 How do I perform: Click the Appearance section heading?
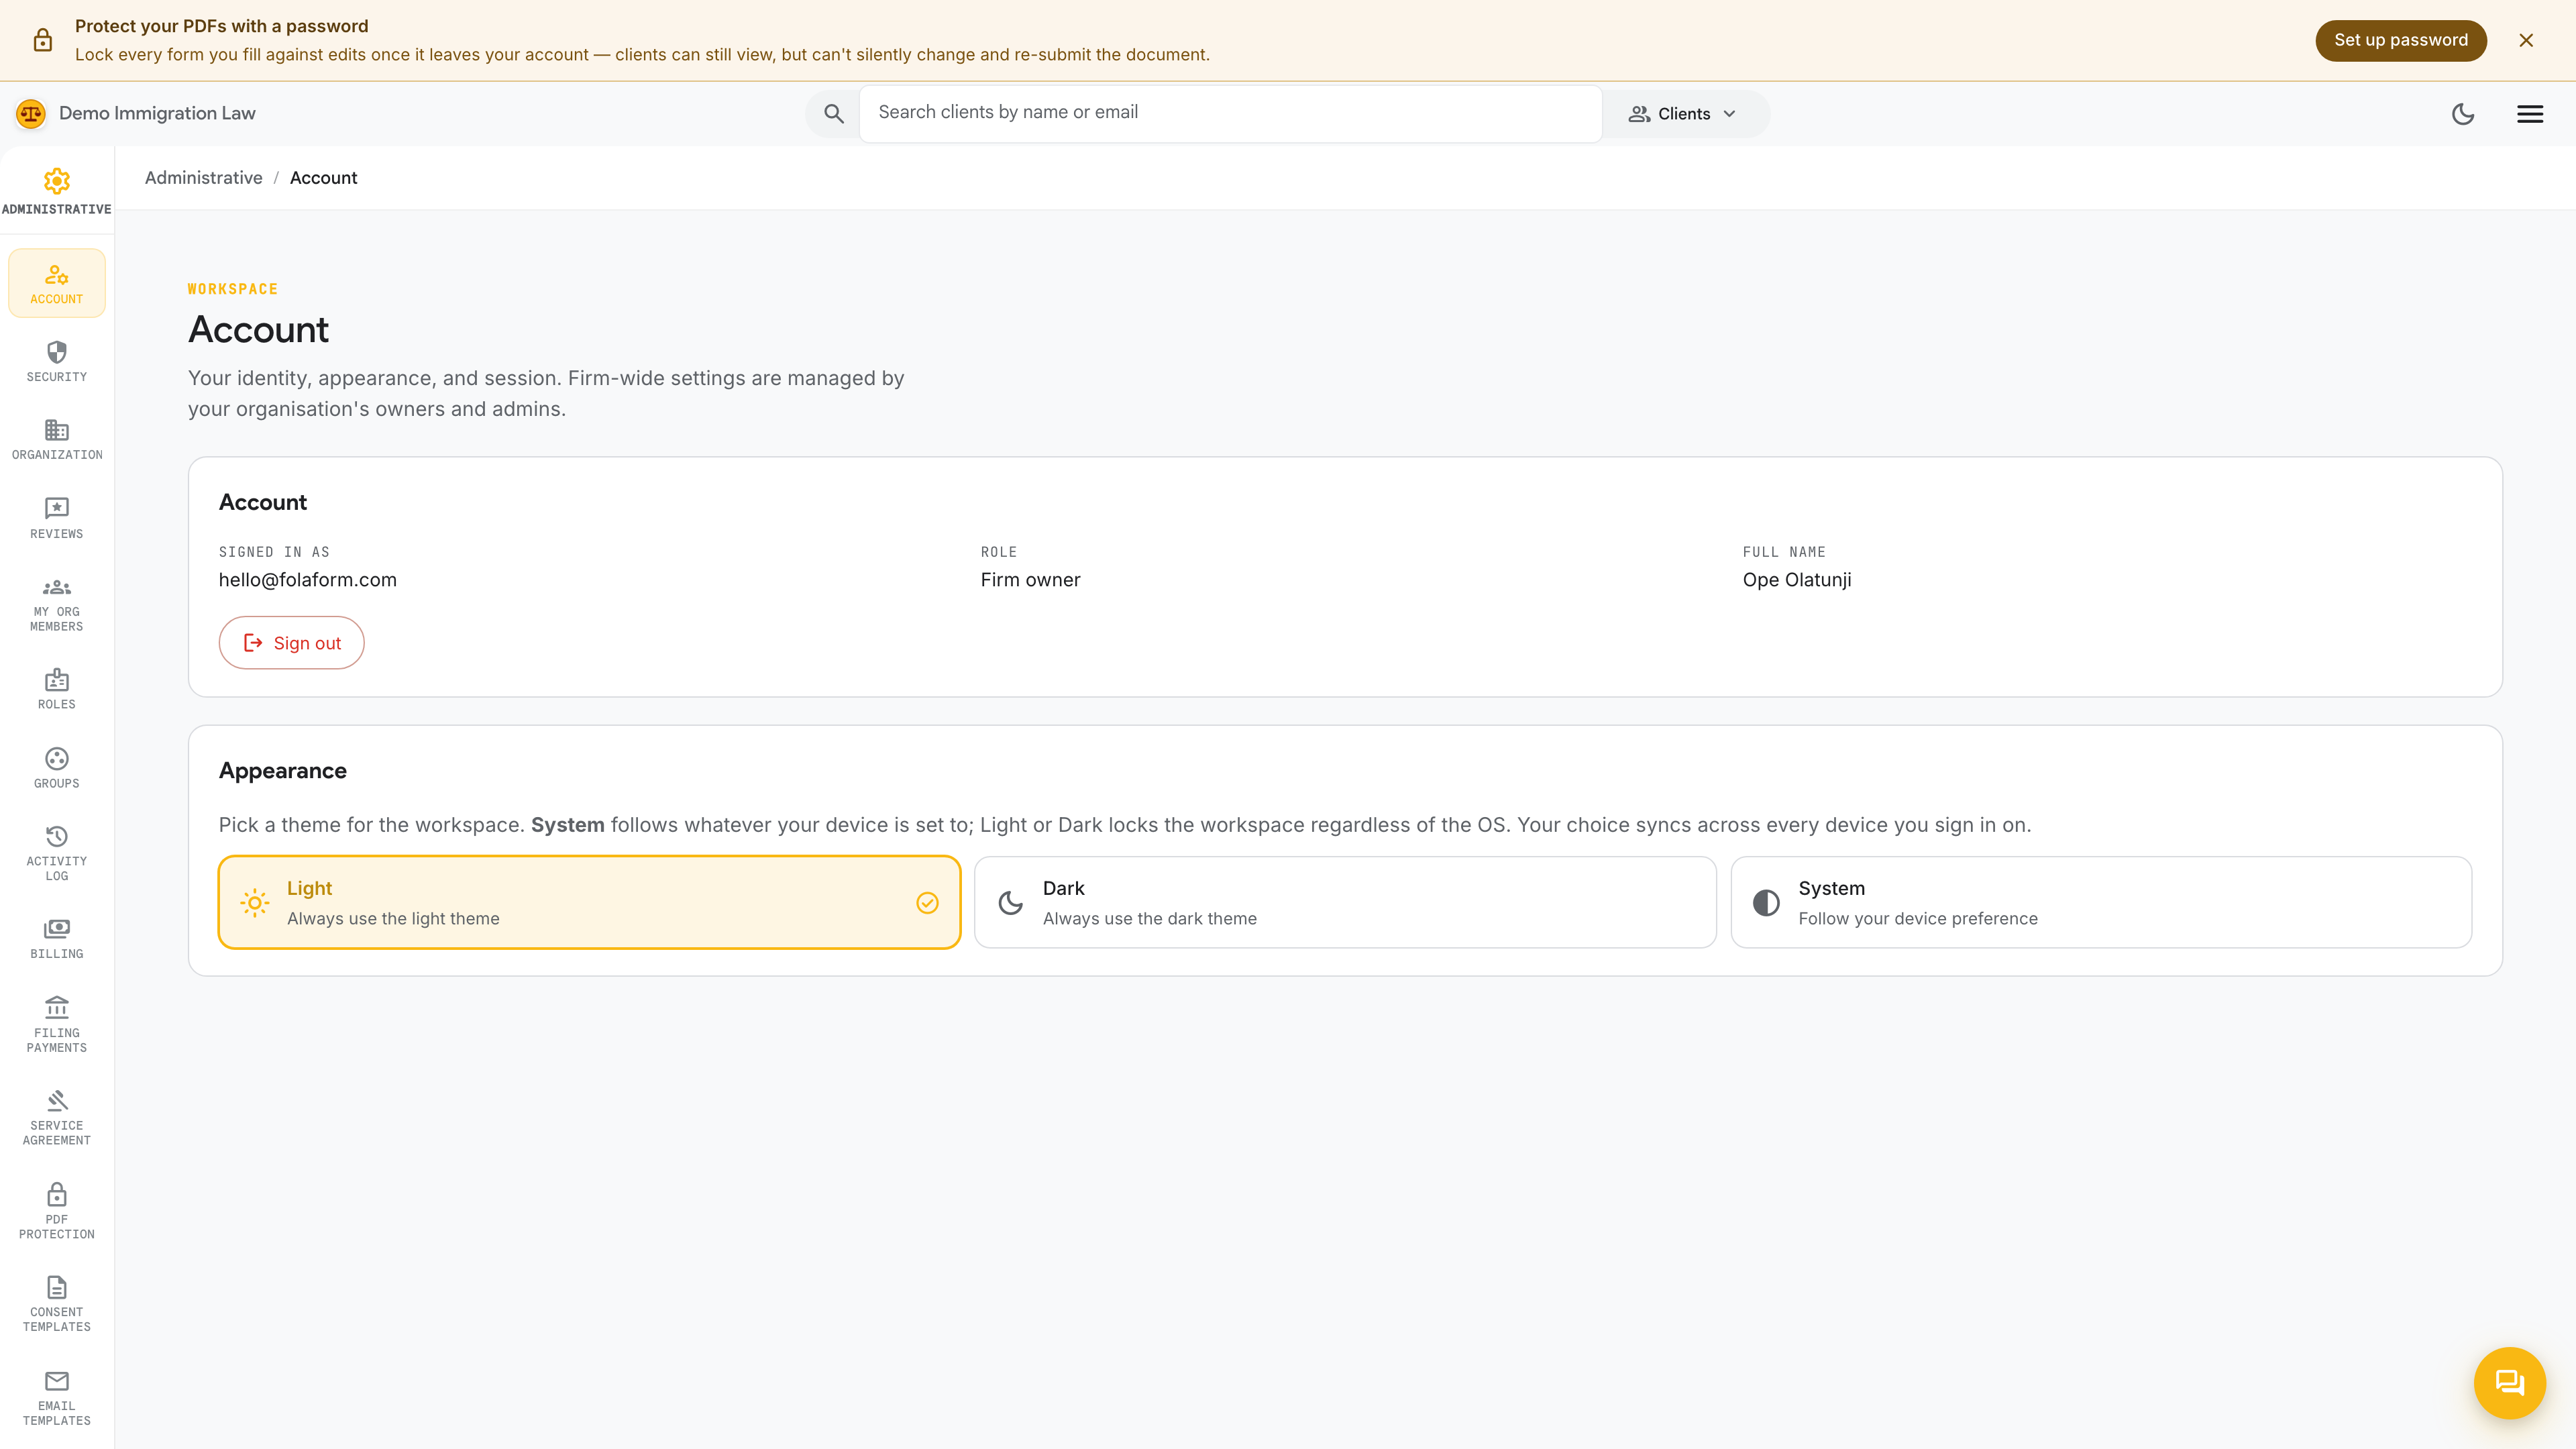pos(283,771)
